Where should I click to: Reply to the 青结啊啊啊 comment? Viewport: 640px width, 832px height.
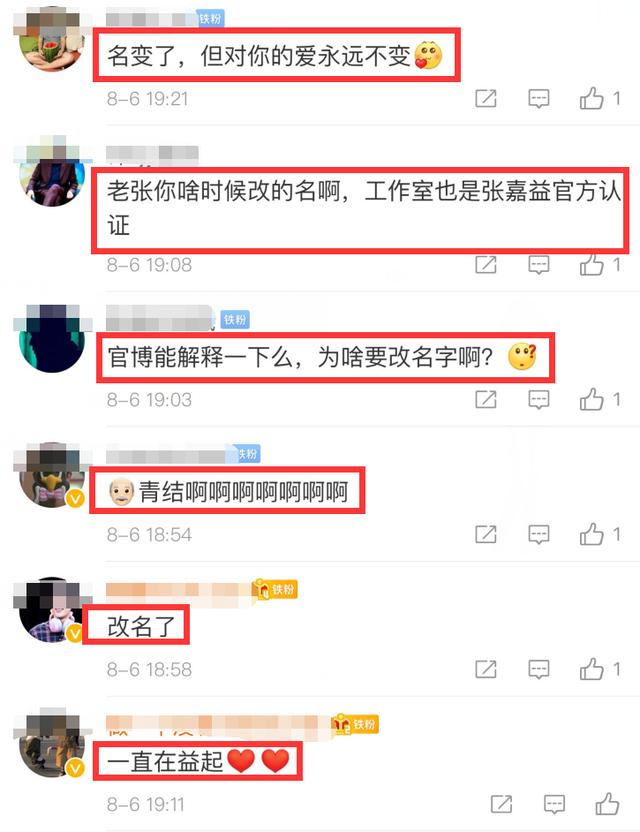pyautogui.click(x=539, y=534)
